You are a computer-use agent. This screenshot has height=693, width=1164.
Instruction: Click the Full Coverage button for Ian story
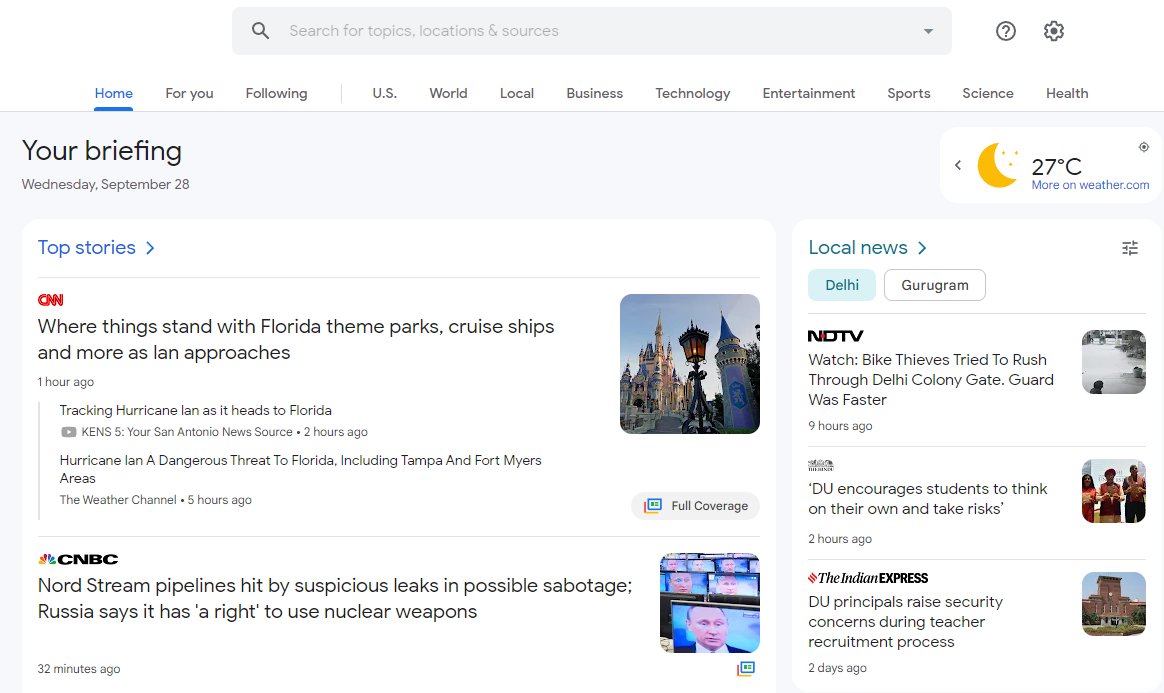pyautogui.click(x=696, y=506)
